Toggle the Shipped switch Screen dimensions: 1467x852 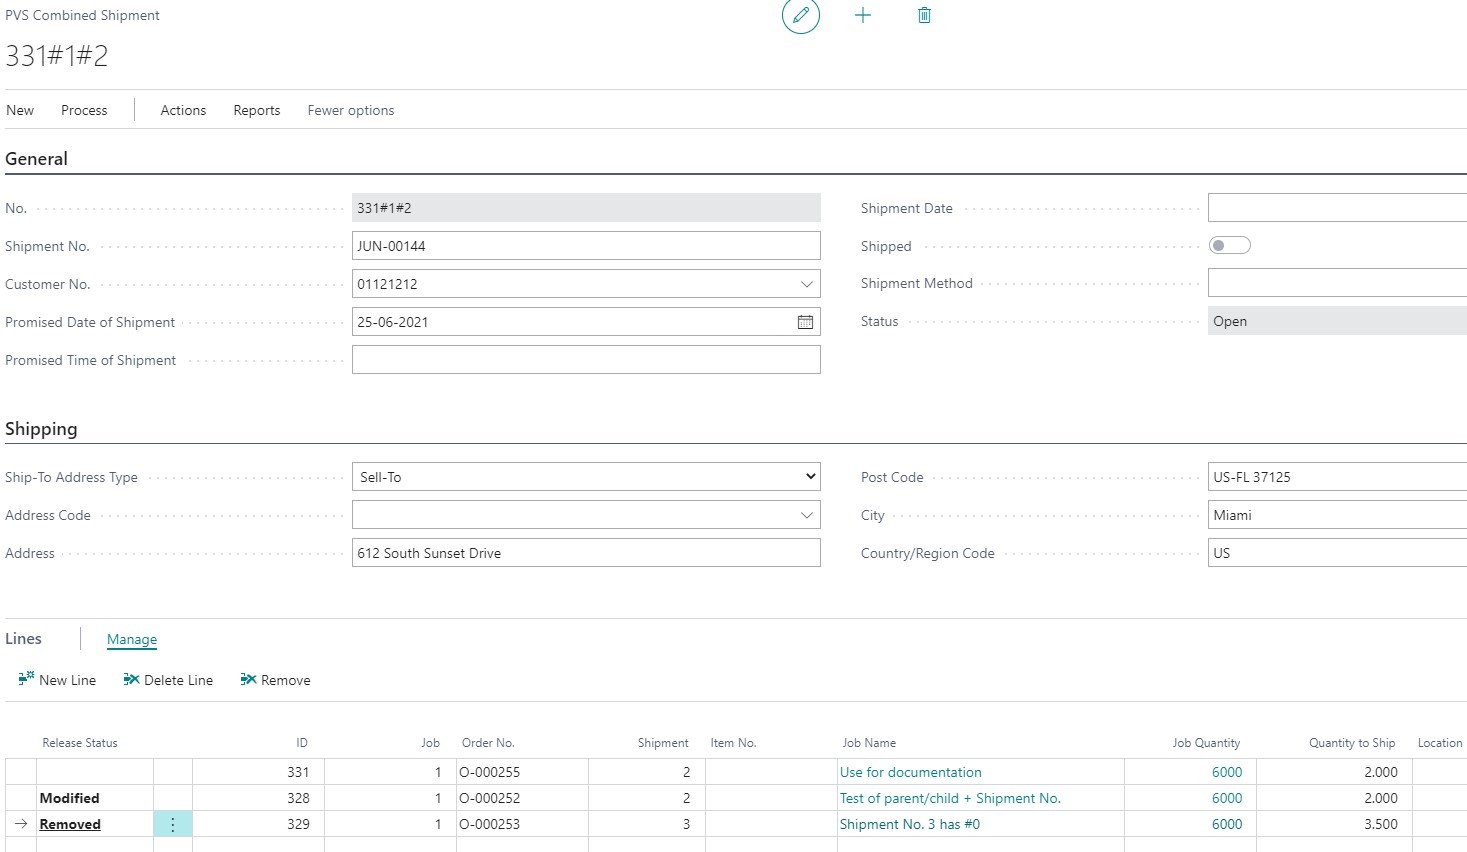[1229, 245]
